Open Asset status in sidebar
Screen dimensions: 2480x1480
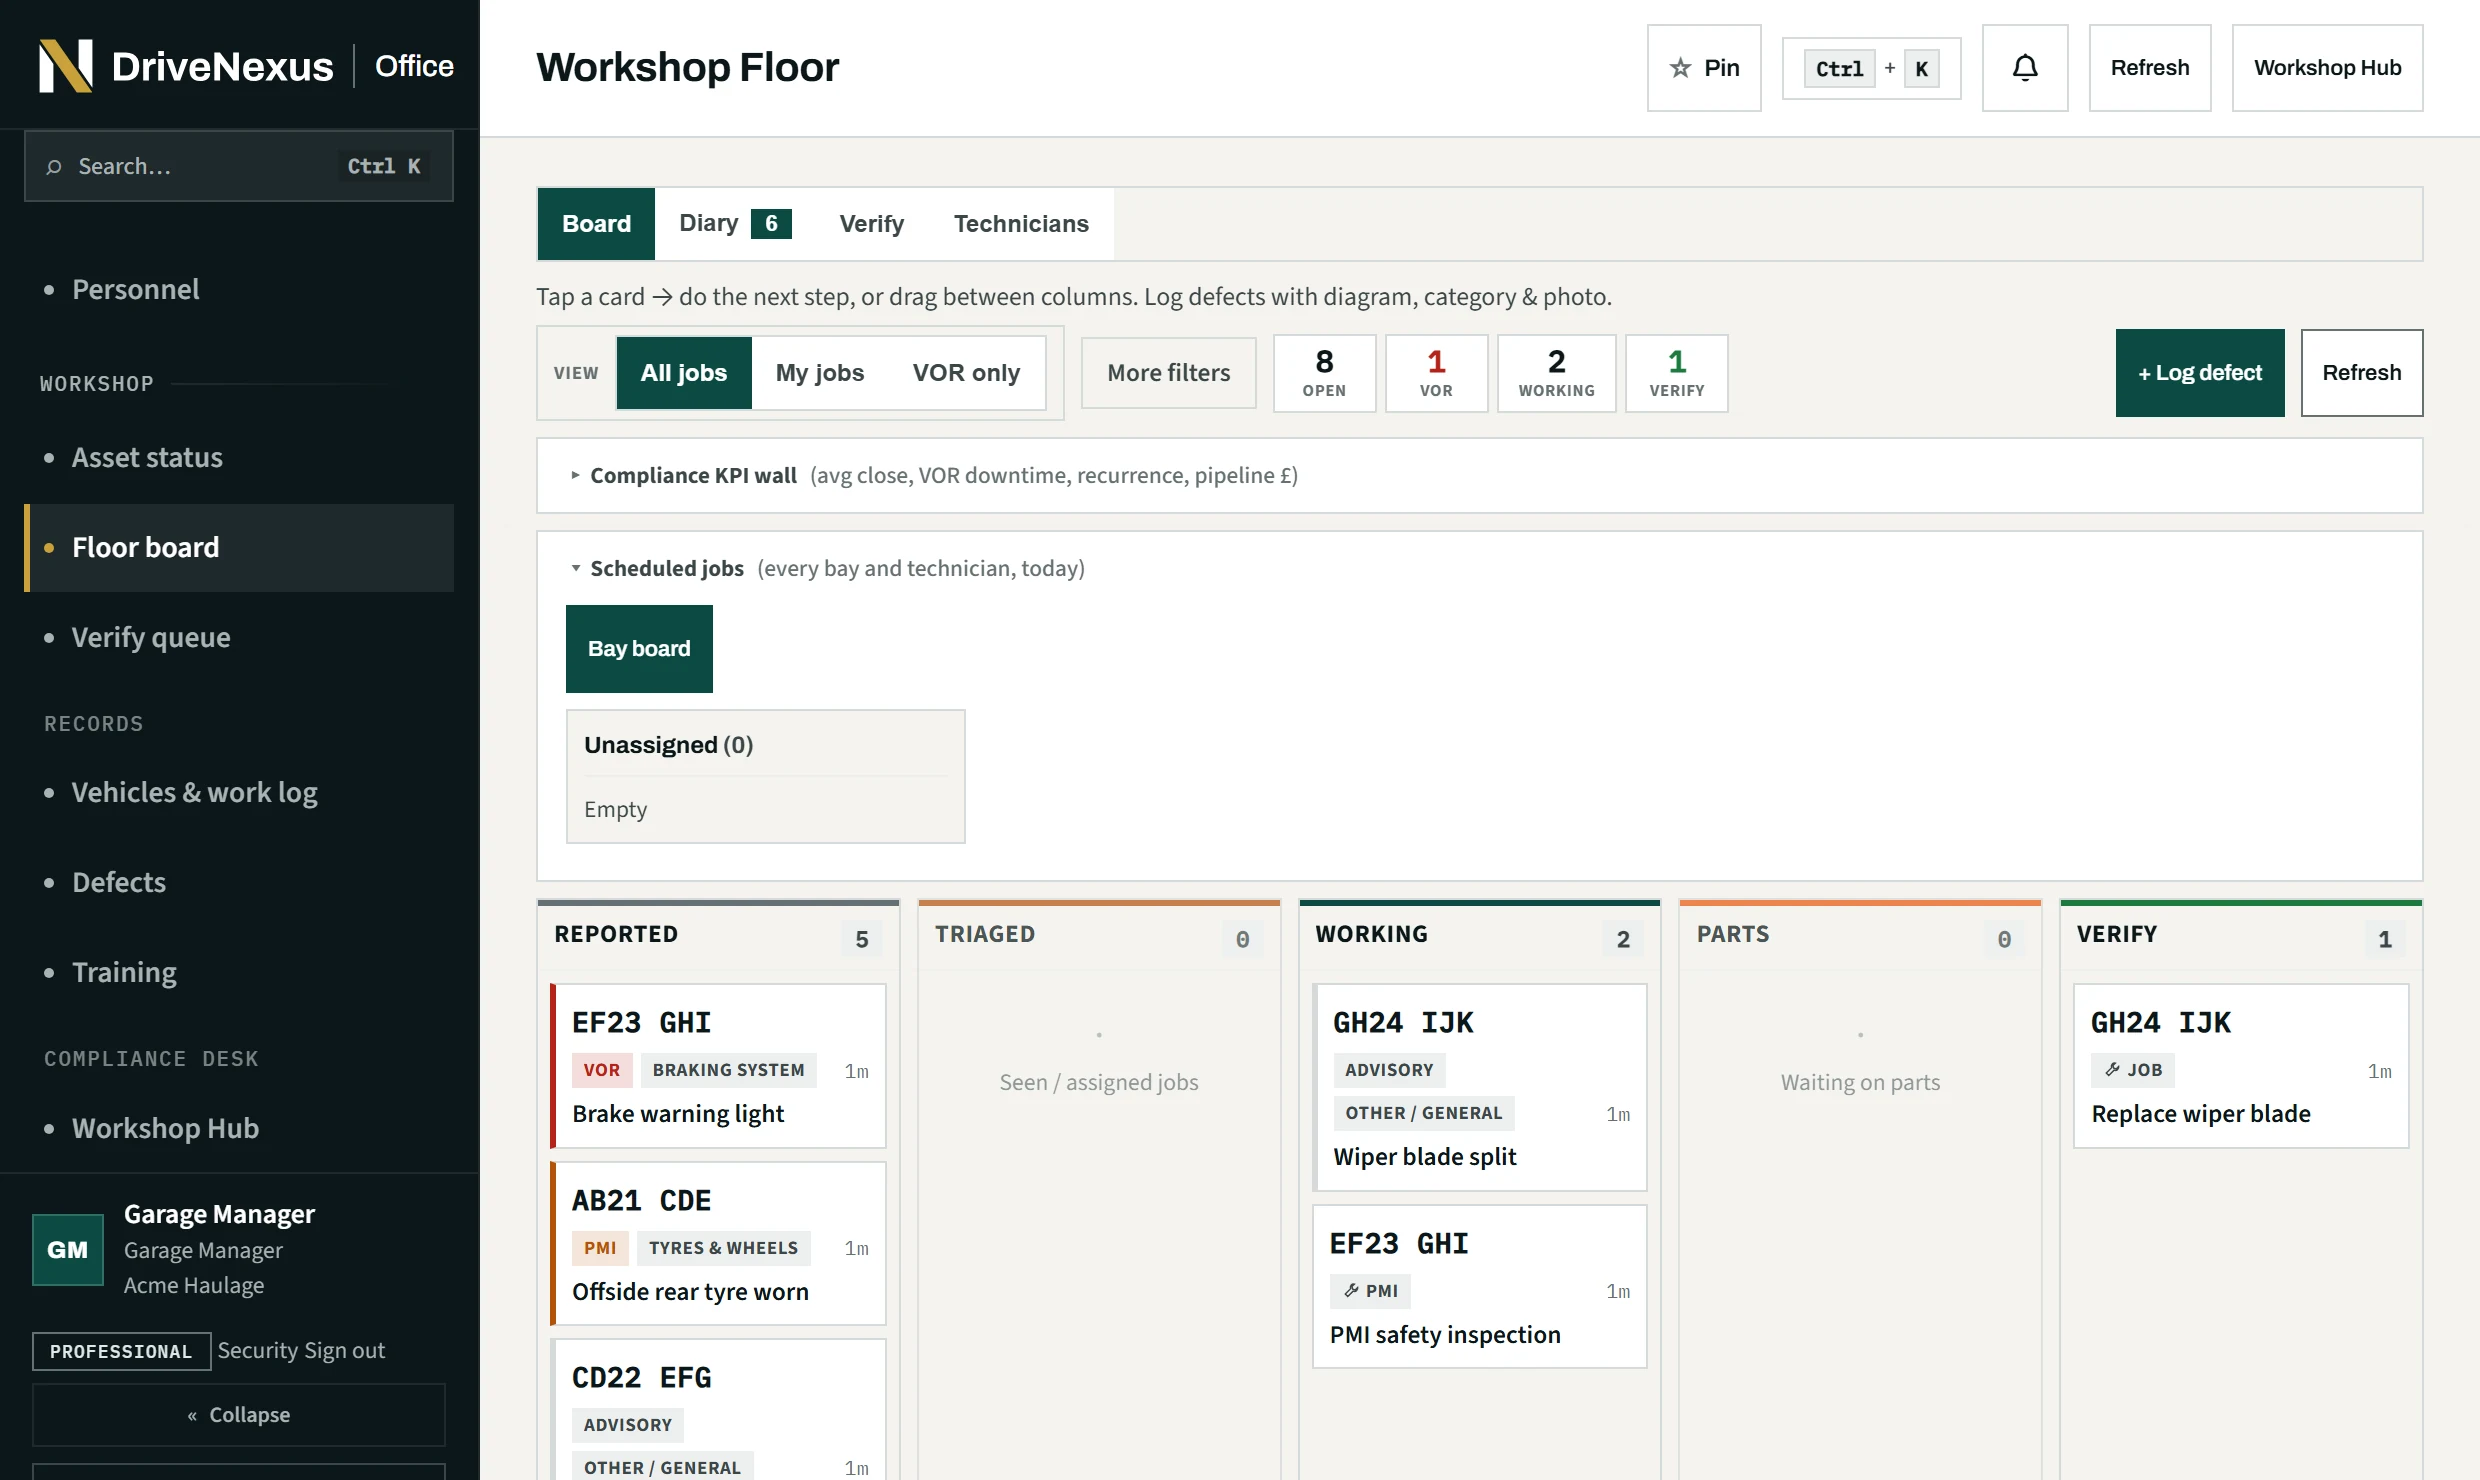click(239, 458)
